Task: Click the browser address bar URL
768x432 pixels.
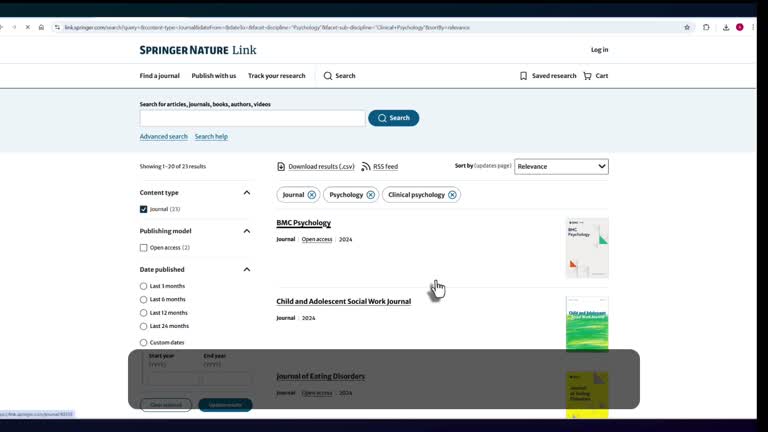Action: (x=267, y=27)
